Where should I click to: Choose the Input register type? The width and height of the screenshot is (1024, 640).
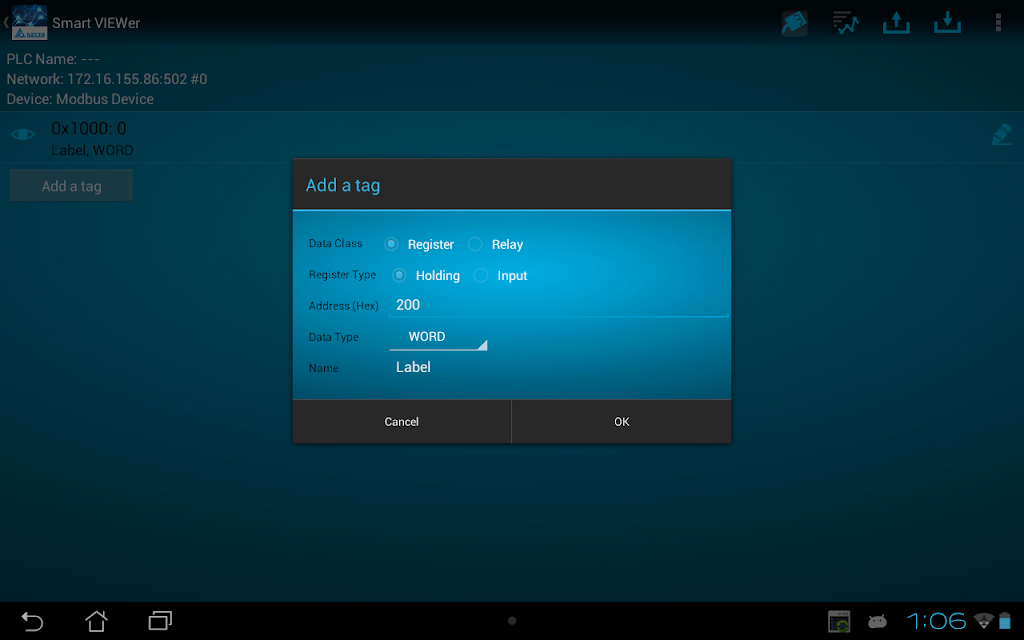pyautogui.click(x=481, y=276)
